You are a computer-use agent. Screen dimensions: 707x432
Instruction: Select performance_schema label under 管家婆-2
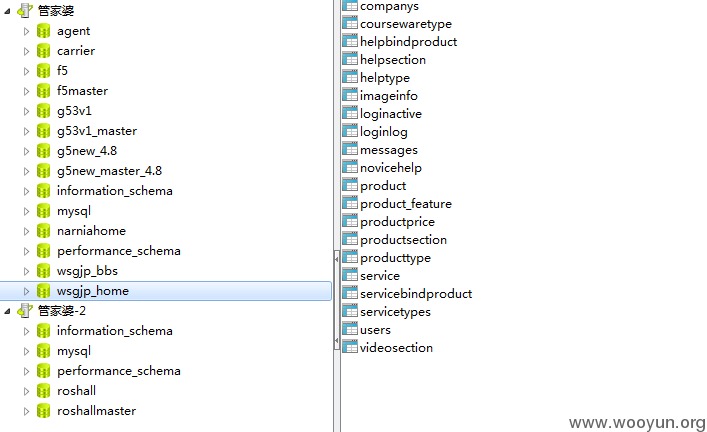pyautogui.click(x=119, y=371)
